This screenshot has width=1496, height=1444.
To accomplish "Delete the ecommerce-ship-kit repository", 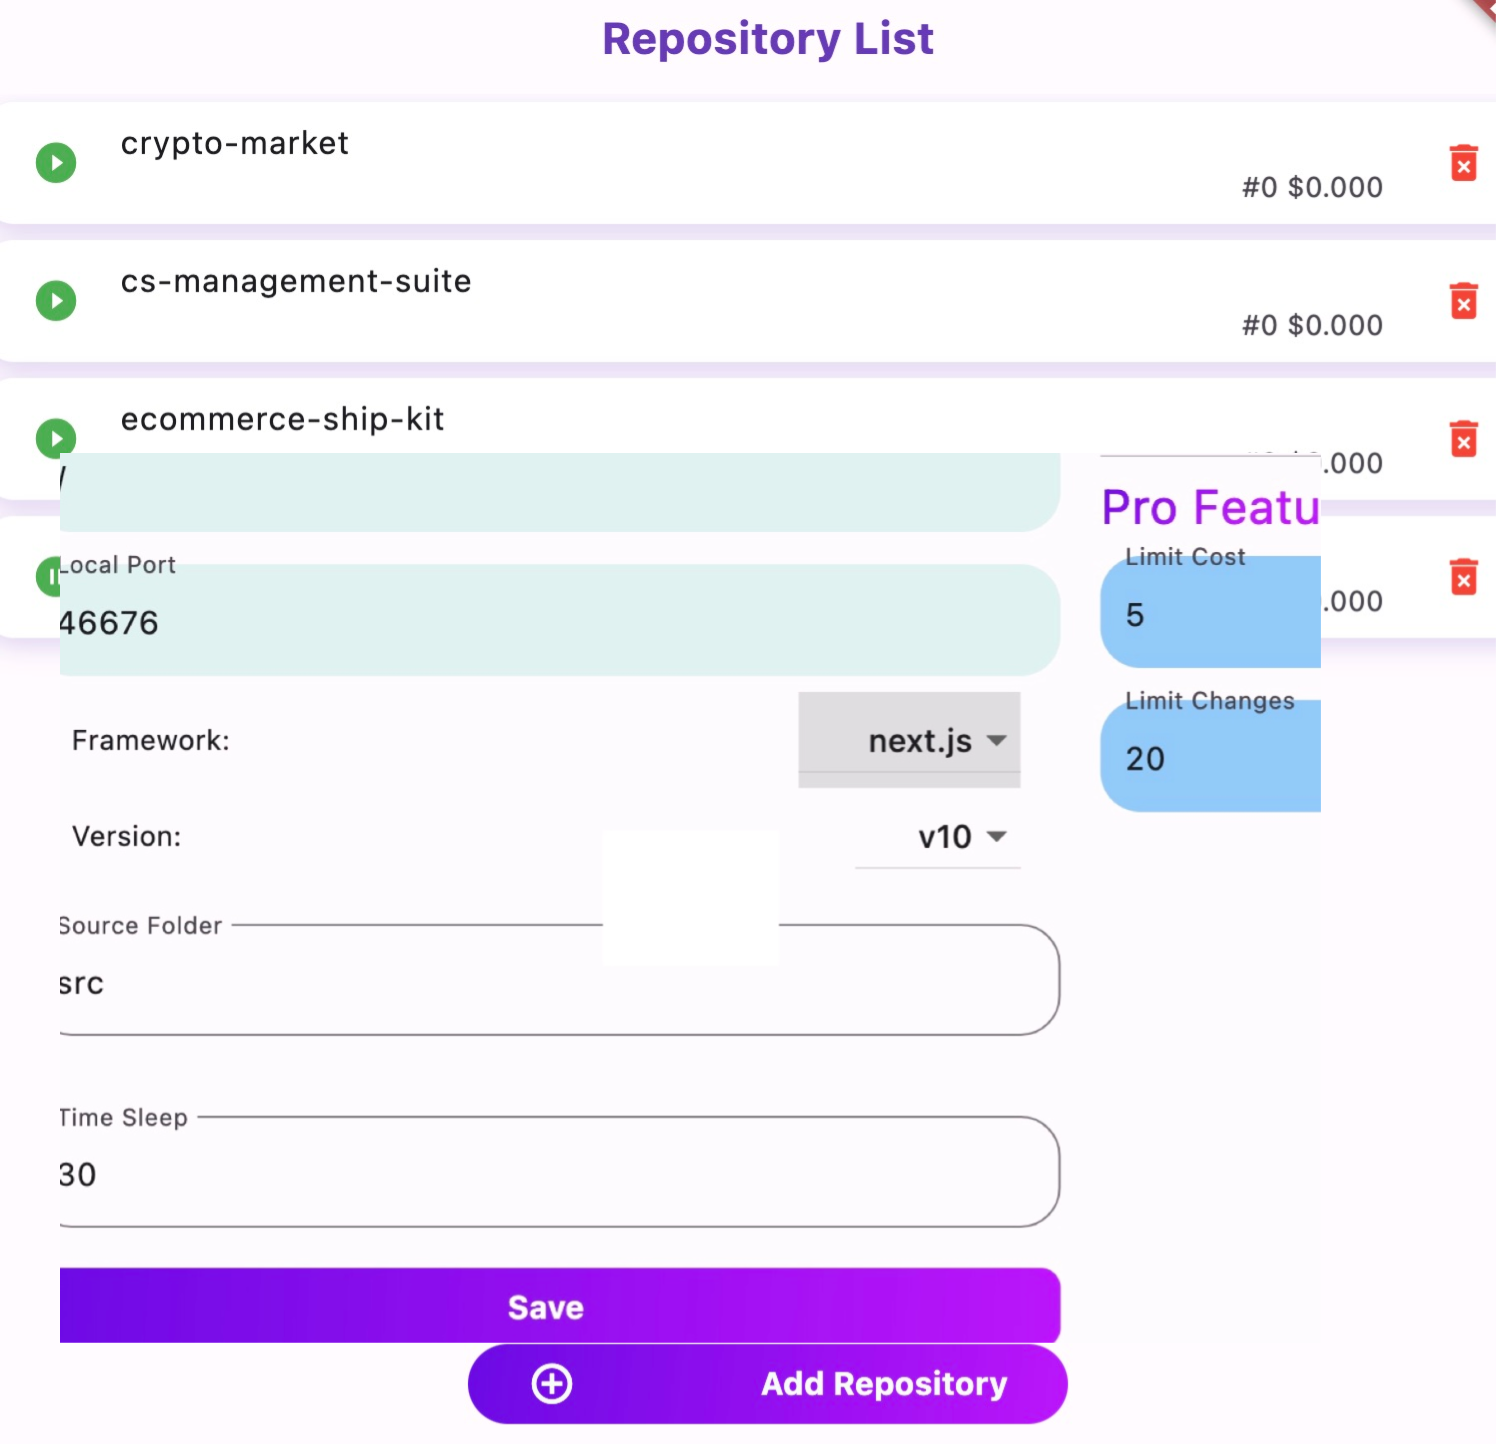I will (1463, 439).
